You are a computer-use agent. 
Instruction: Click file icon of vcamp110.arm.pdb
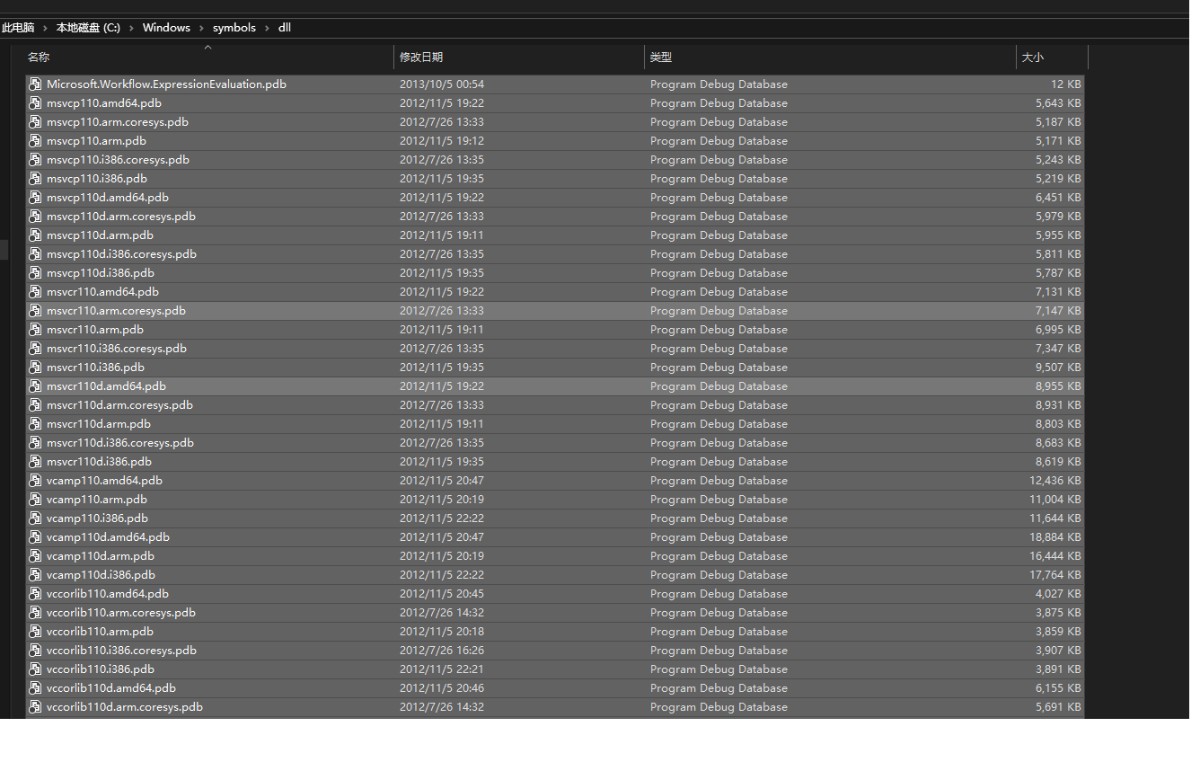(35, 500)
